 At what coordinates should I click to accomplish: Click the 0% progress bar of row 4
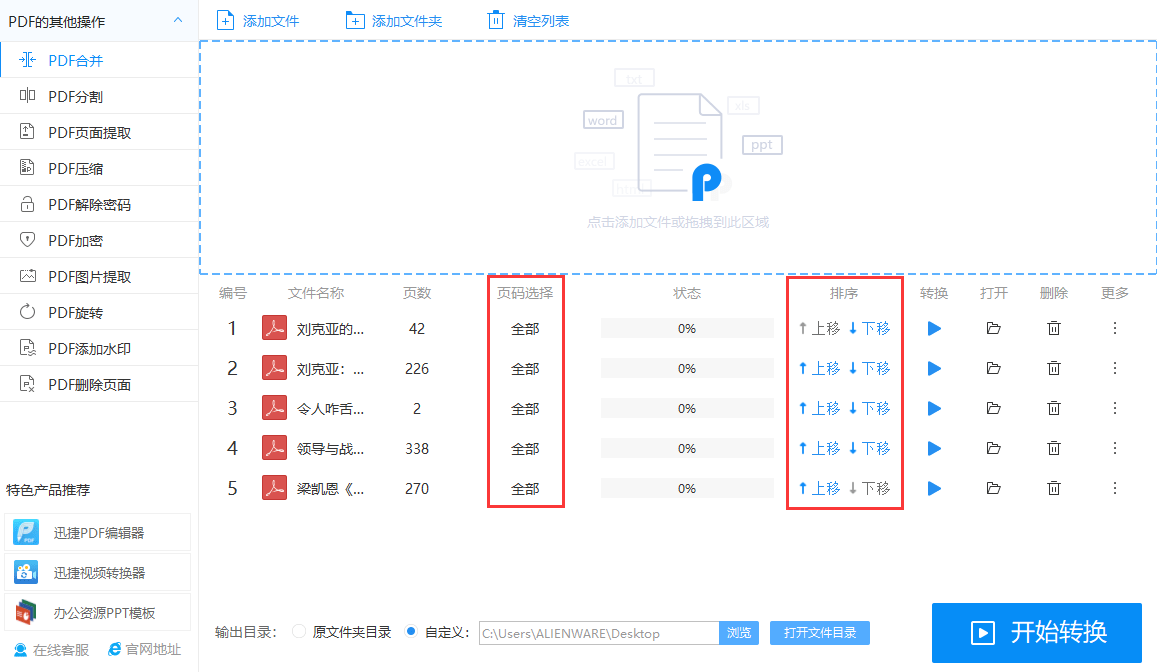(x=687, y=448)
